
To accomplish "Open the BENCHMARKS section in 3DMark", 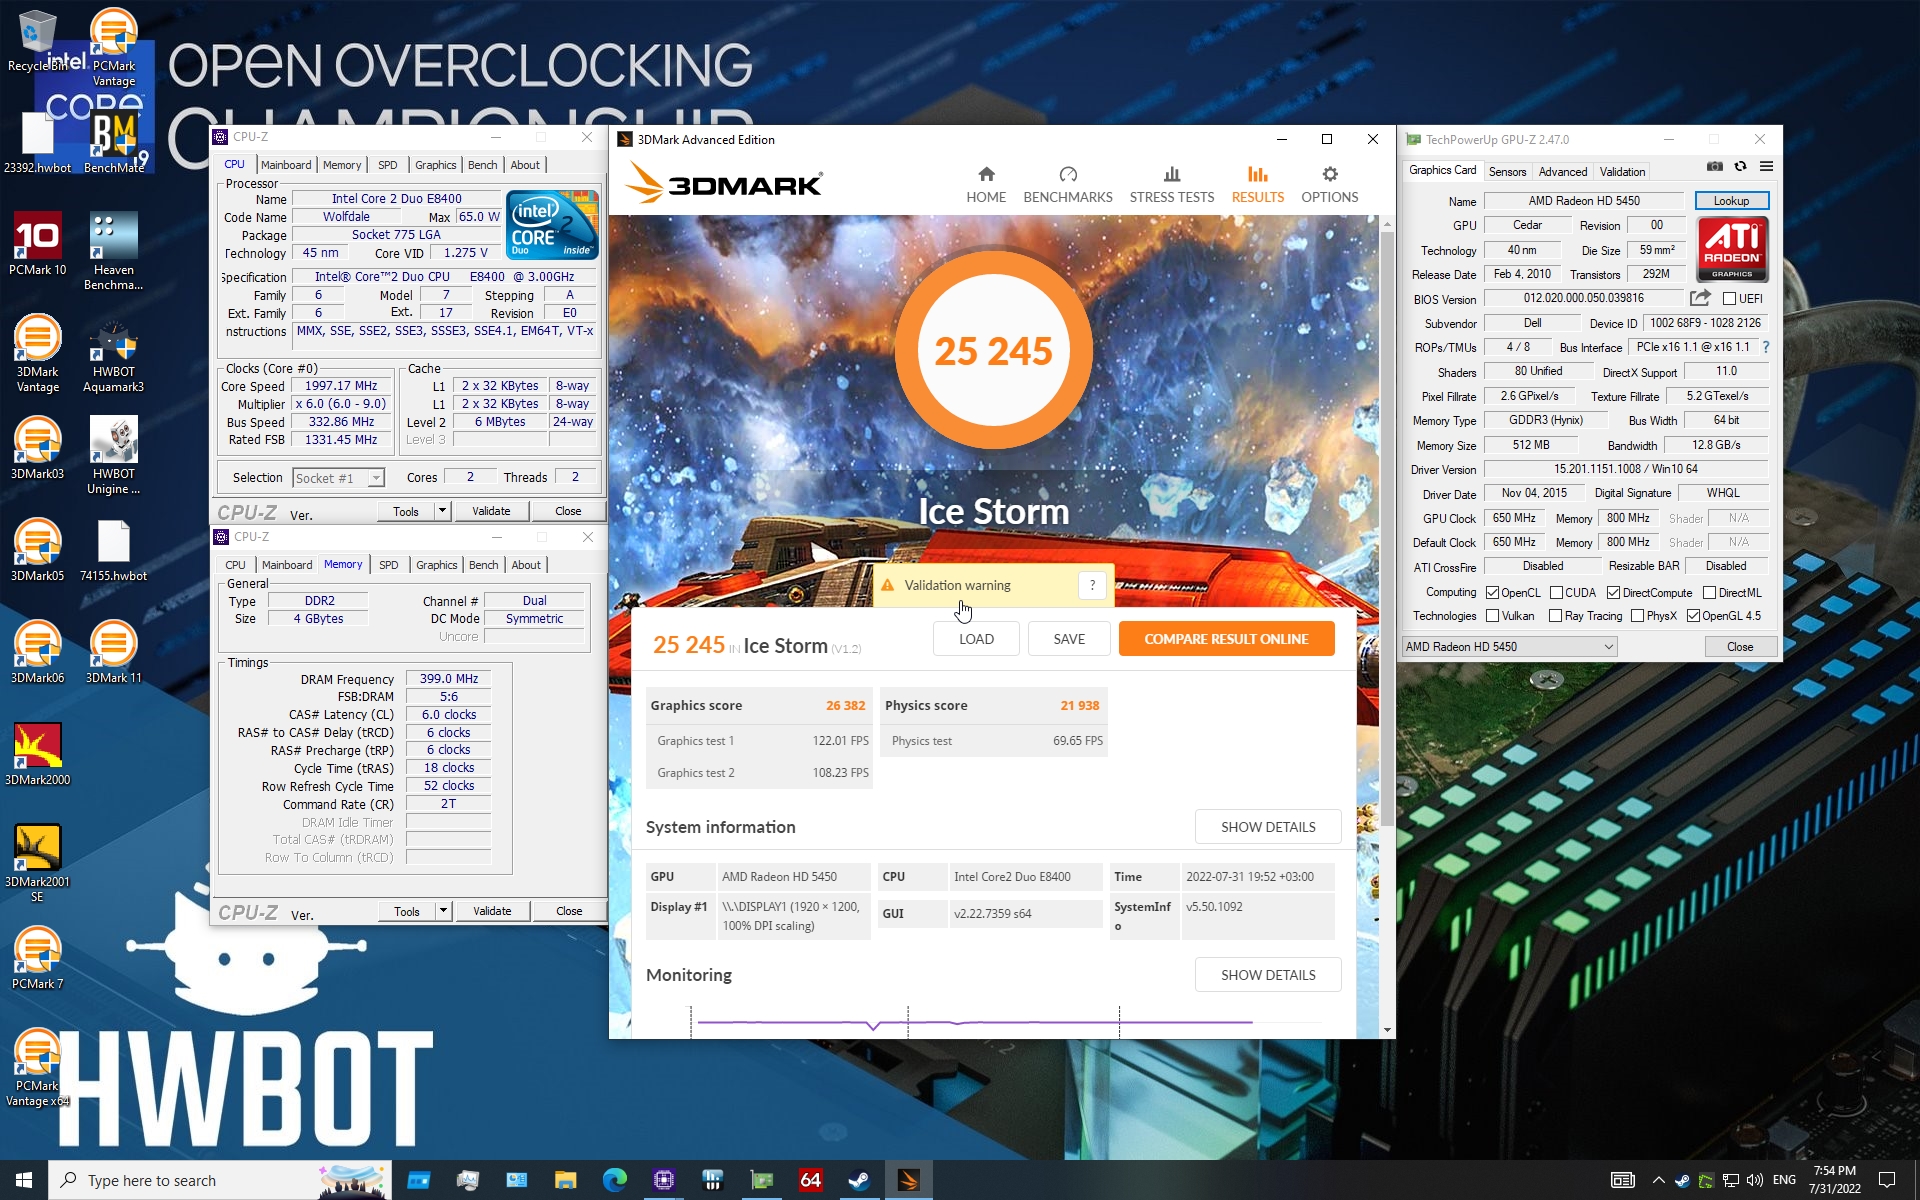I will click(1067, 185).
